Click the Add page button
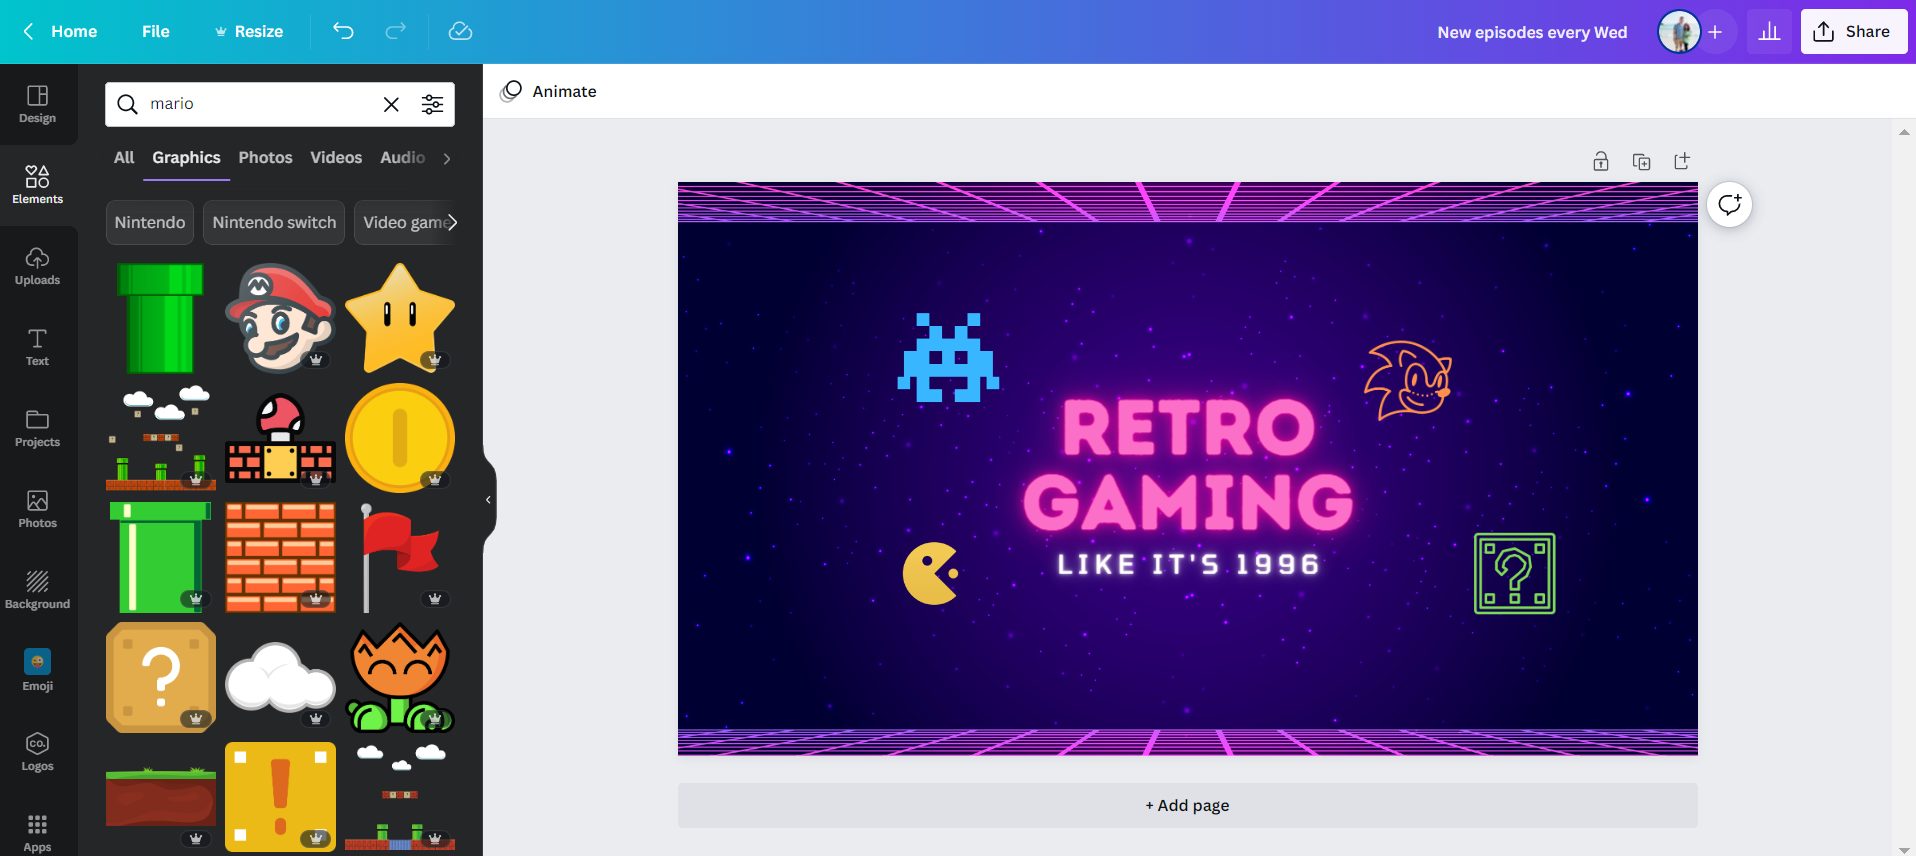Viewport: 1916px width, 856px height. 1187,805
